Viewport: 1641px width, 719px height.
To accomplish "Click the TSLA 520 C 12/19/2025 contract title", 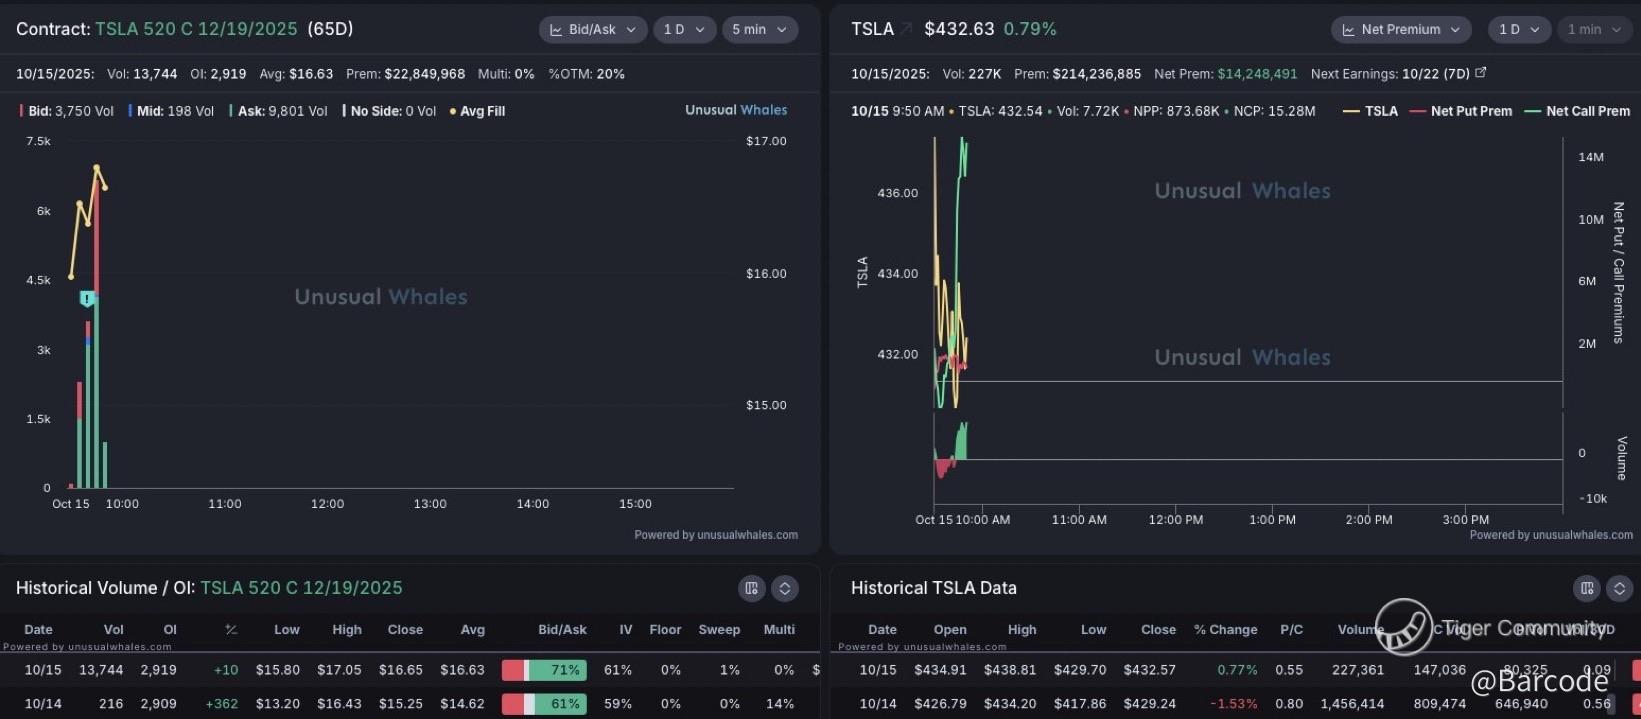I will (196, 29).
